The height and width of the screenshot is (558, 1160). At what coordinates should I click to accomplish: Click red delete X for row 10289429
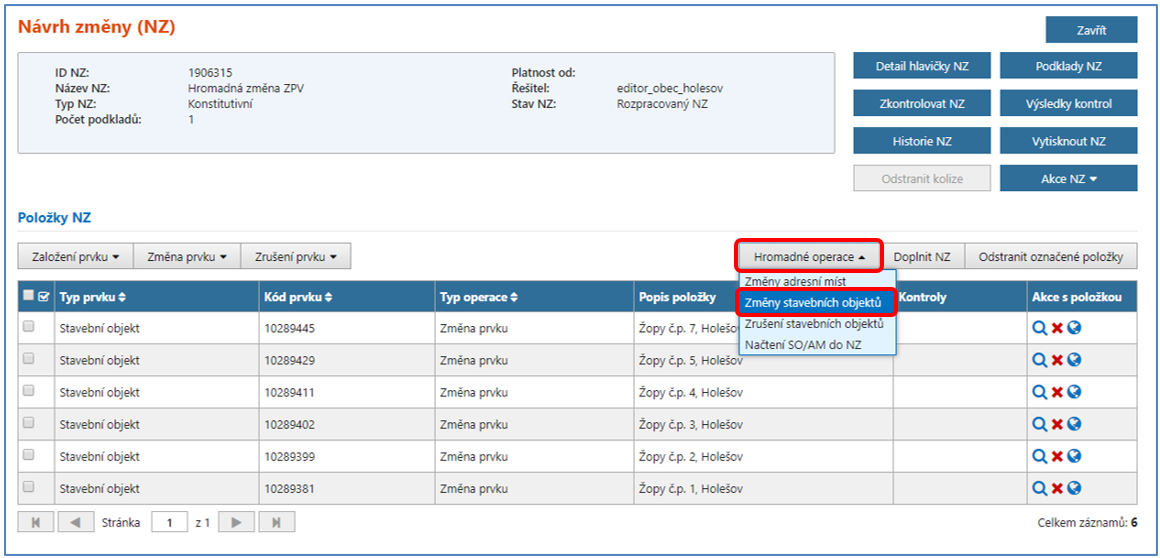pyautogui.click(x=1057, y=360)
